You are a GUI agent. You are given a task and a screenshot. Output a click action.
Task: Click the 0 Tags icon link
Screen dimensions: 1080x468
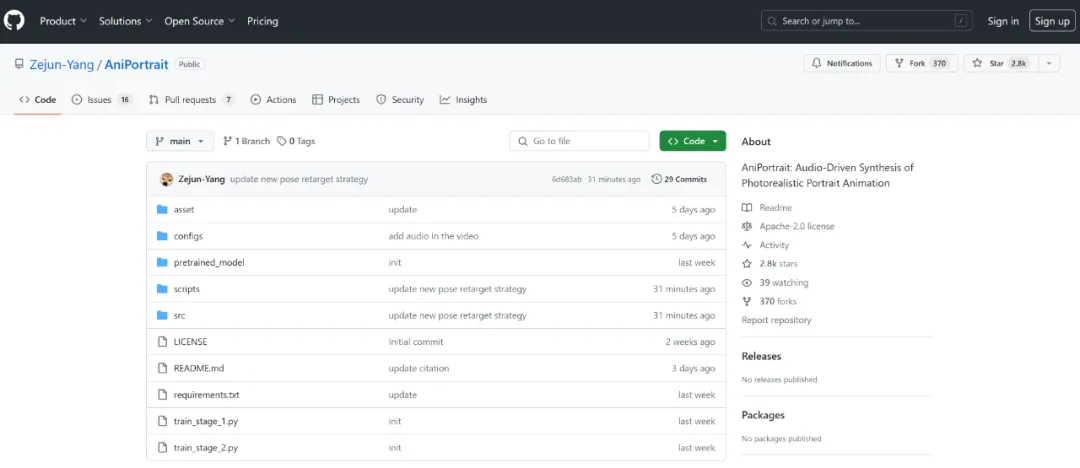tap(296, 141)
